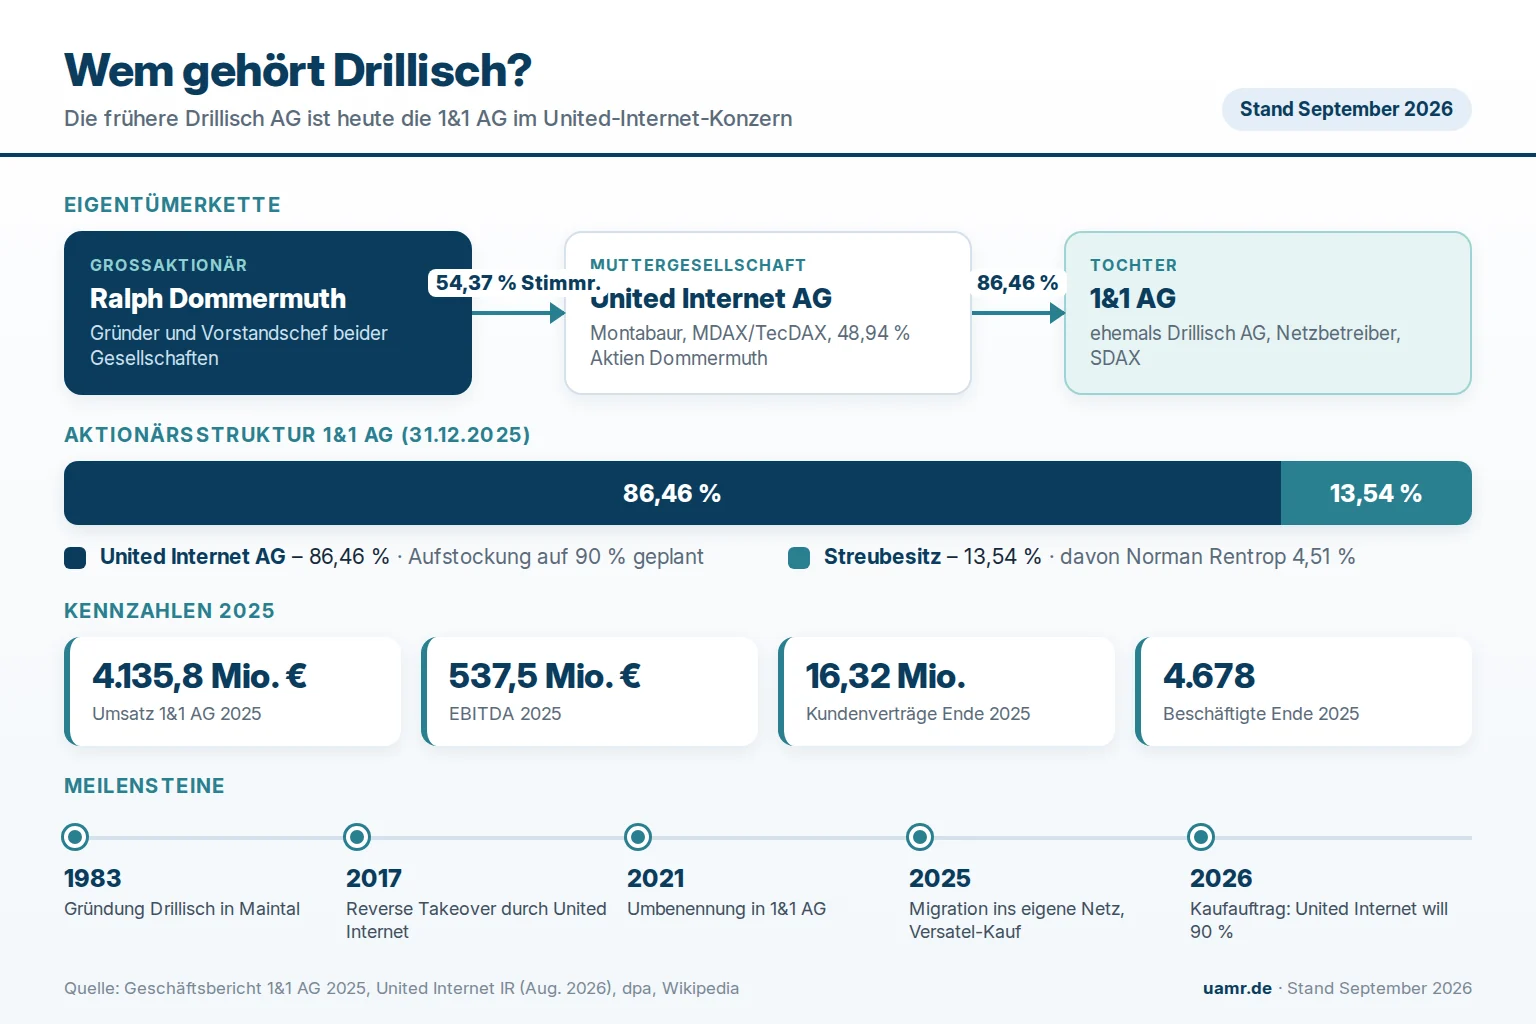The width and height of the screenshot is (1536, 1024).
Task: Click 'Umbenennung in 1&1 AG' text
Action: (x=727, y=909)
